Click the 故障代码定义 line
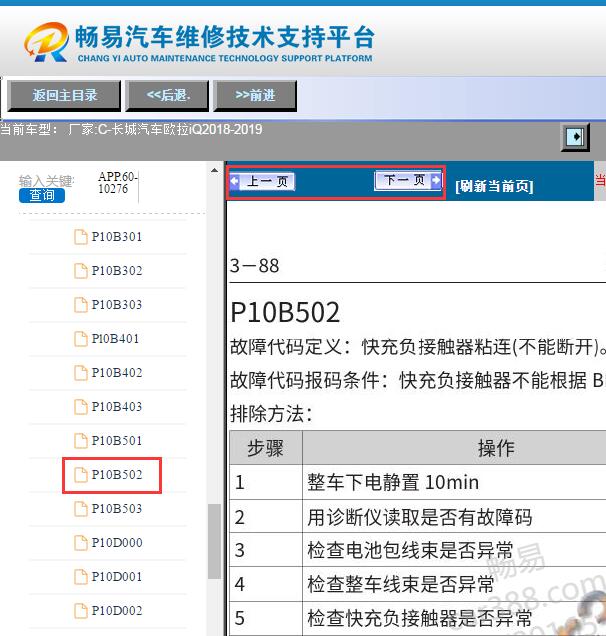Screen dimensions: 606x636 (418, 347)
